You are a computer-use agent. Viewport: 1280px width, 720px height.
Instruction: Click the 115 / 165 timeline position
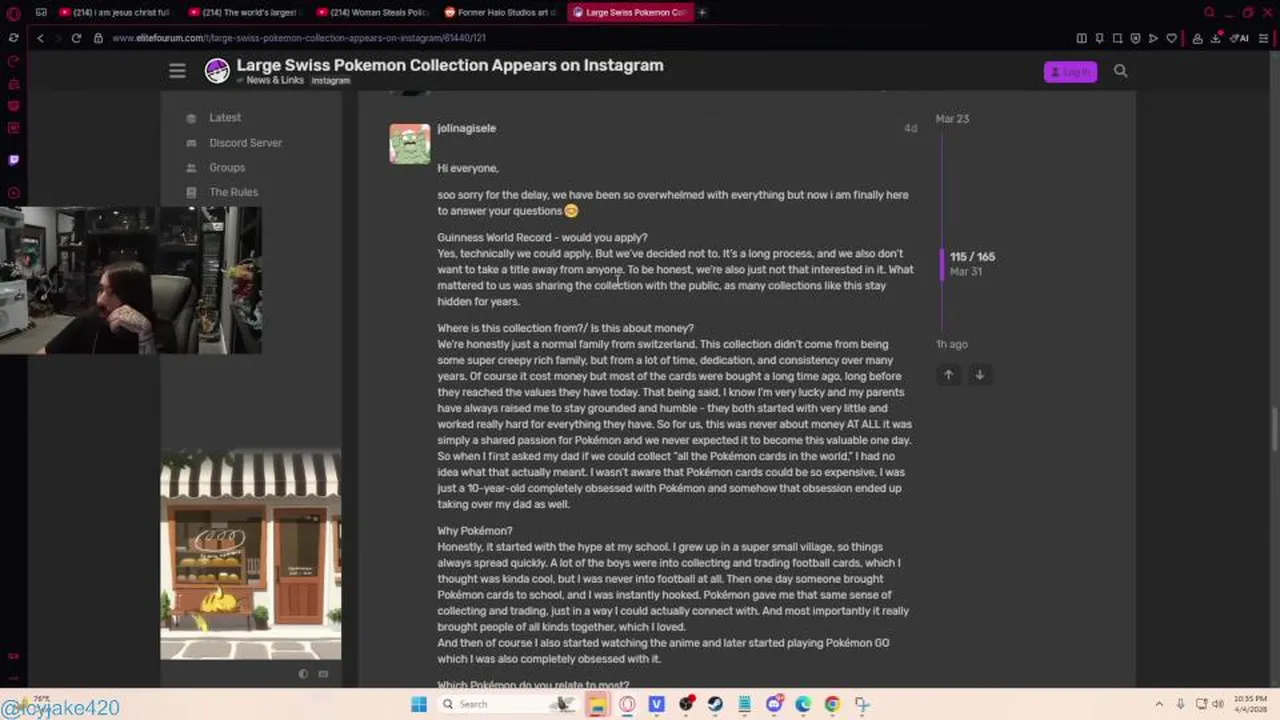(972, 257)
